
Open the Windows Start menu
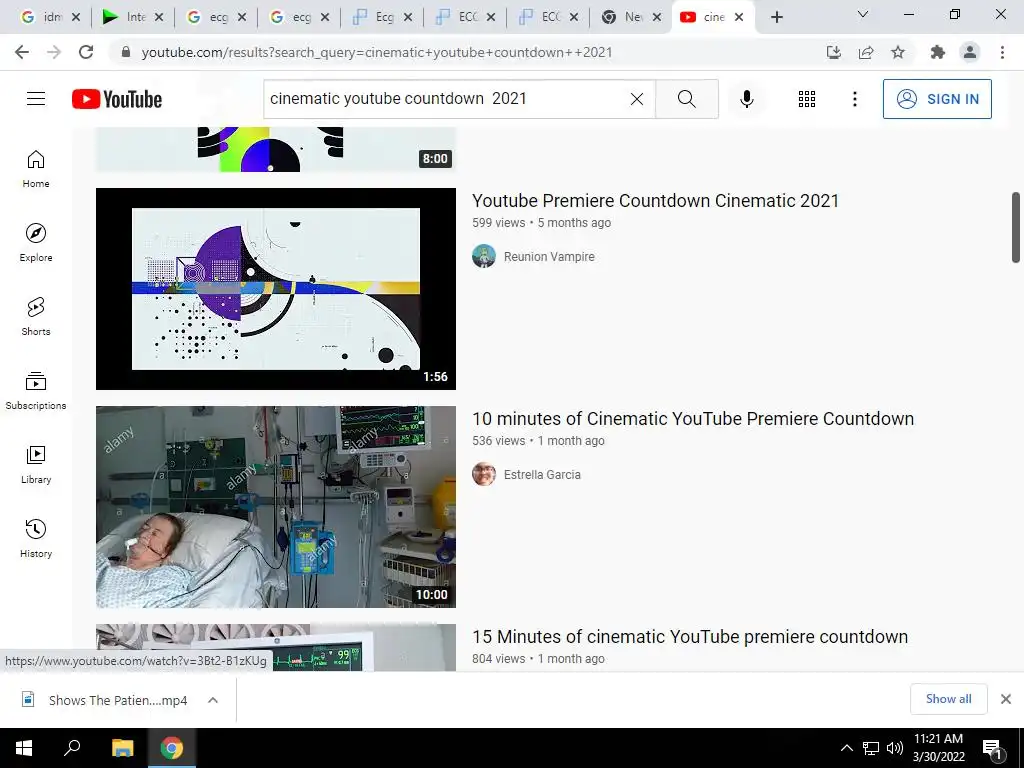tap(24, 748)
